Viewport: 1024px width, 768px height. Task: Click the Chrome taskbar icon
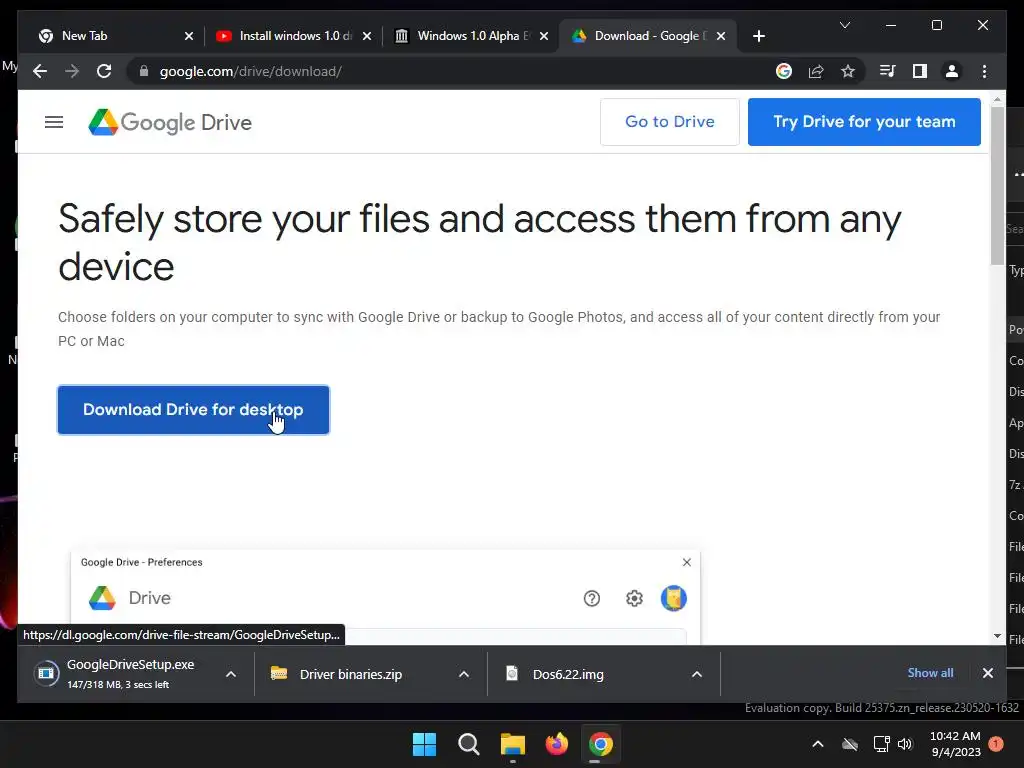coord(600,744)
